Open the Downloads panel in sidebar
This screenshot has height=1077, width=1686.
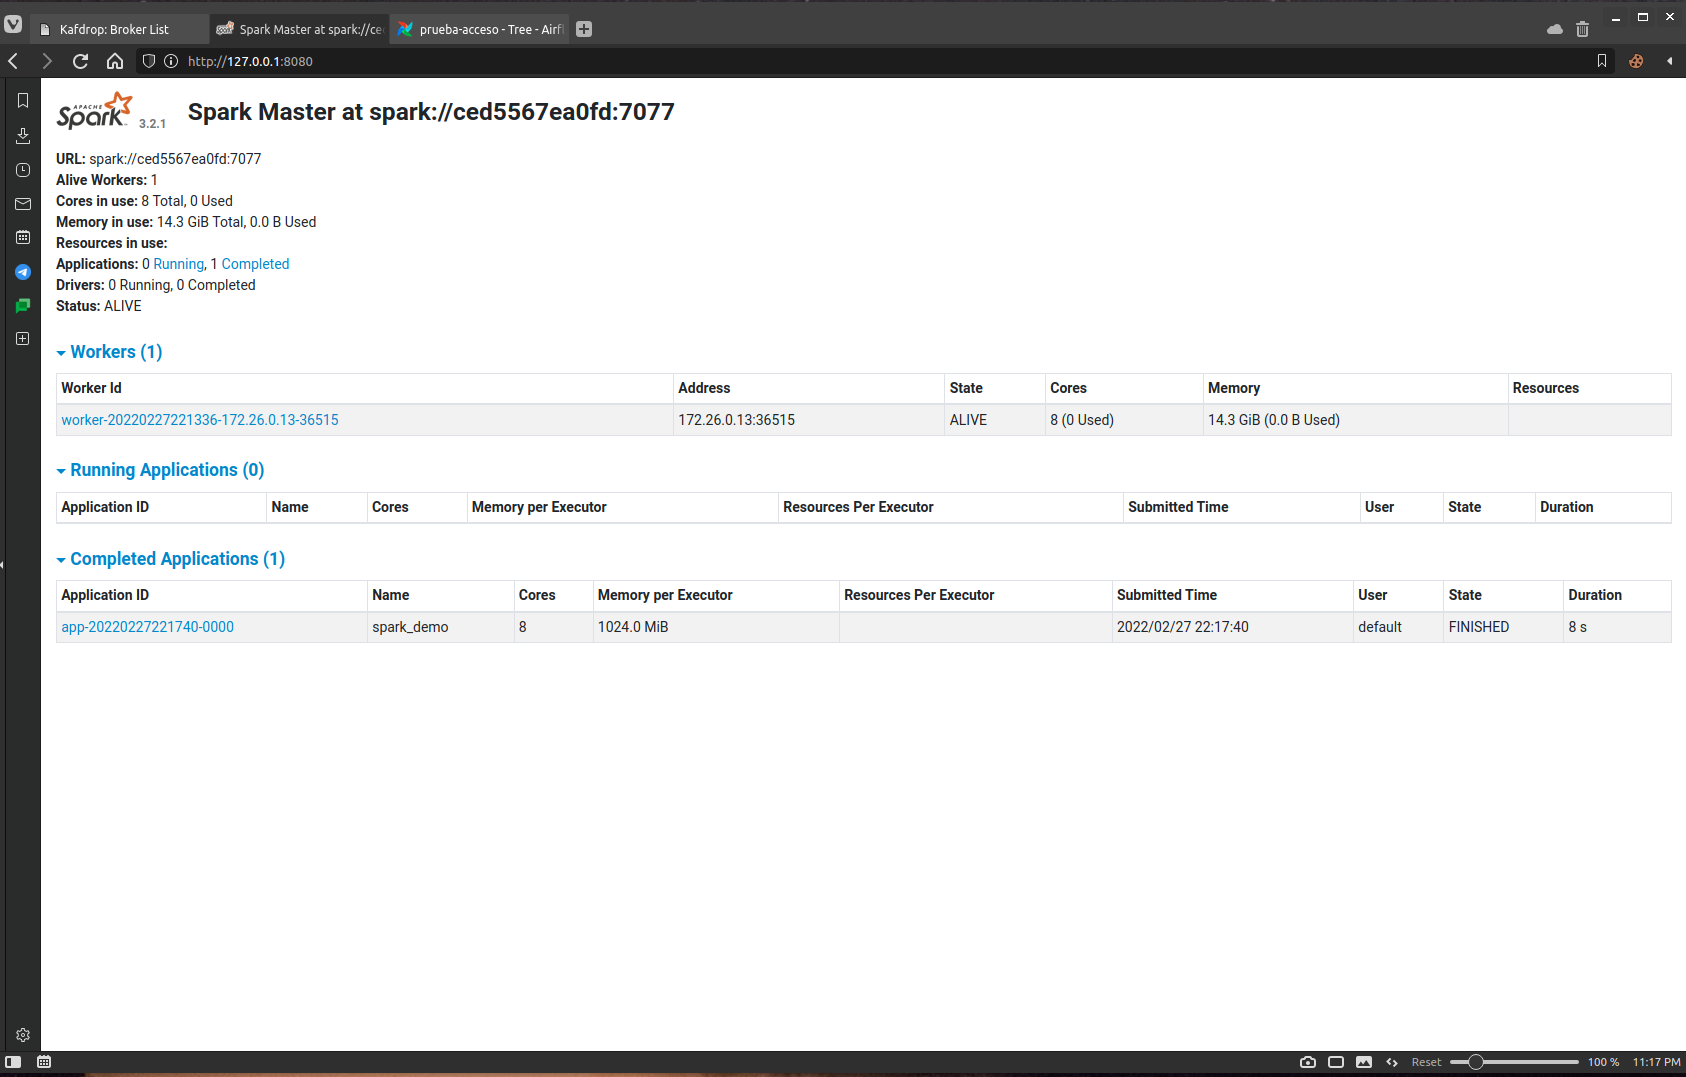(x=23, y=135)
